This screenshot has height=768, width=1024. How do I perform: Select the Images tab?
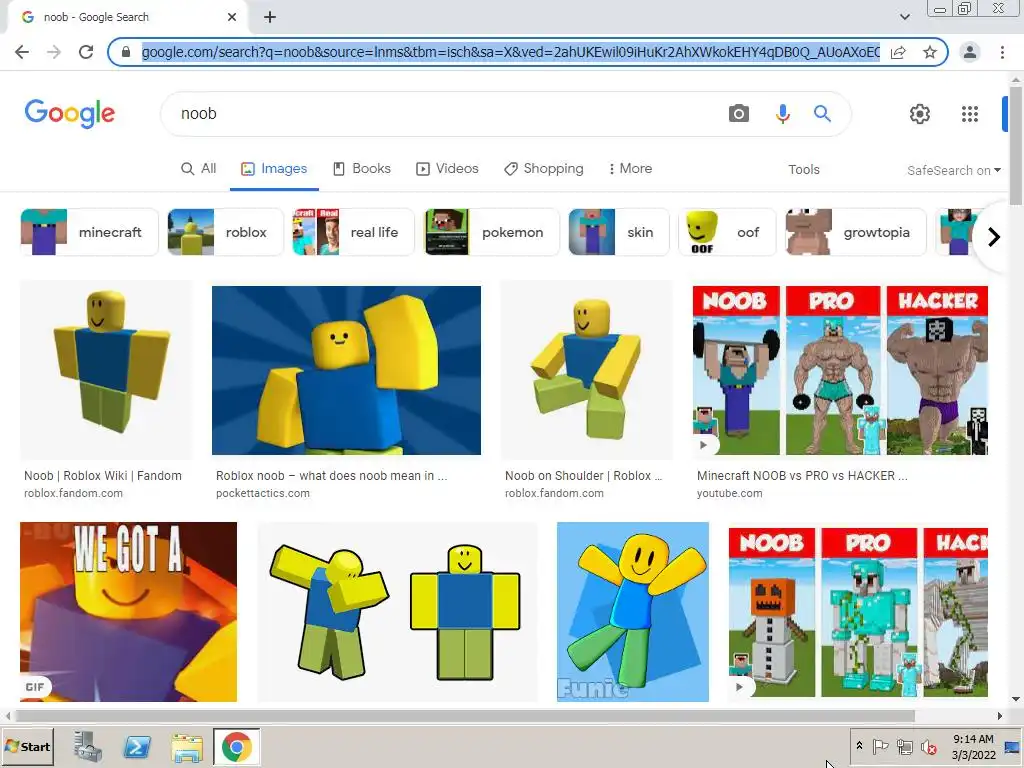274,168
